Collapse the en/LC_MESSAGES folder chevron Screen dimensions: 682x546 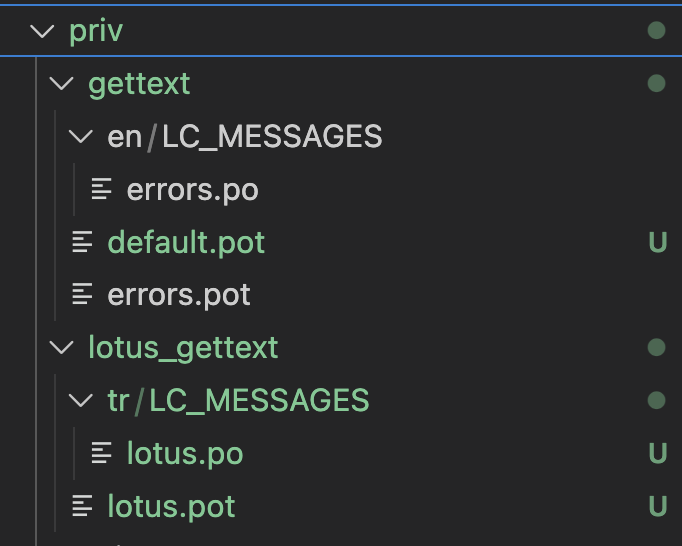pos(81,137)
